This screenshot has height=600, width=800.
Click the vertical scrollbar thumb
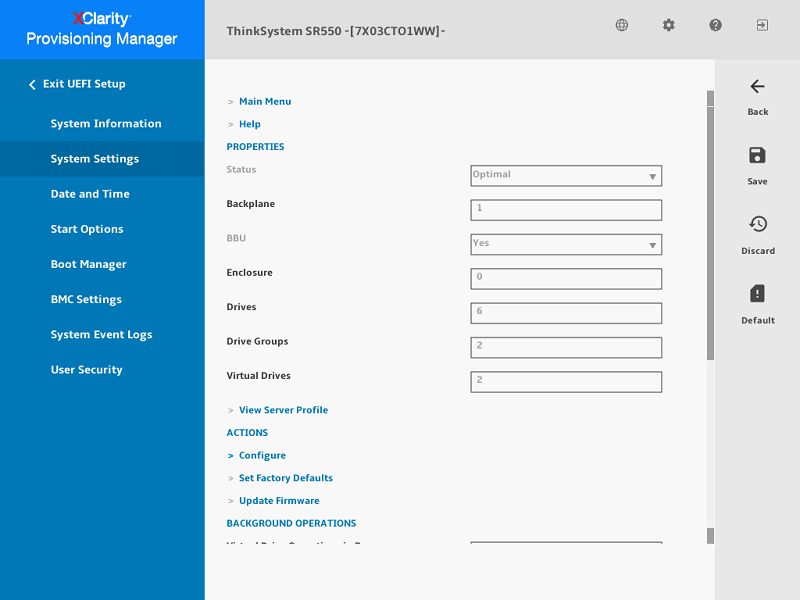pyautogui.click(x=710, y=233)
